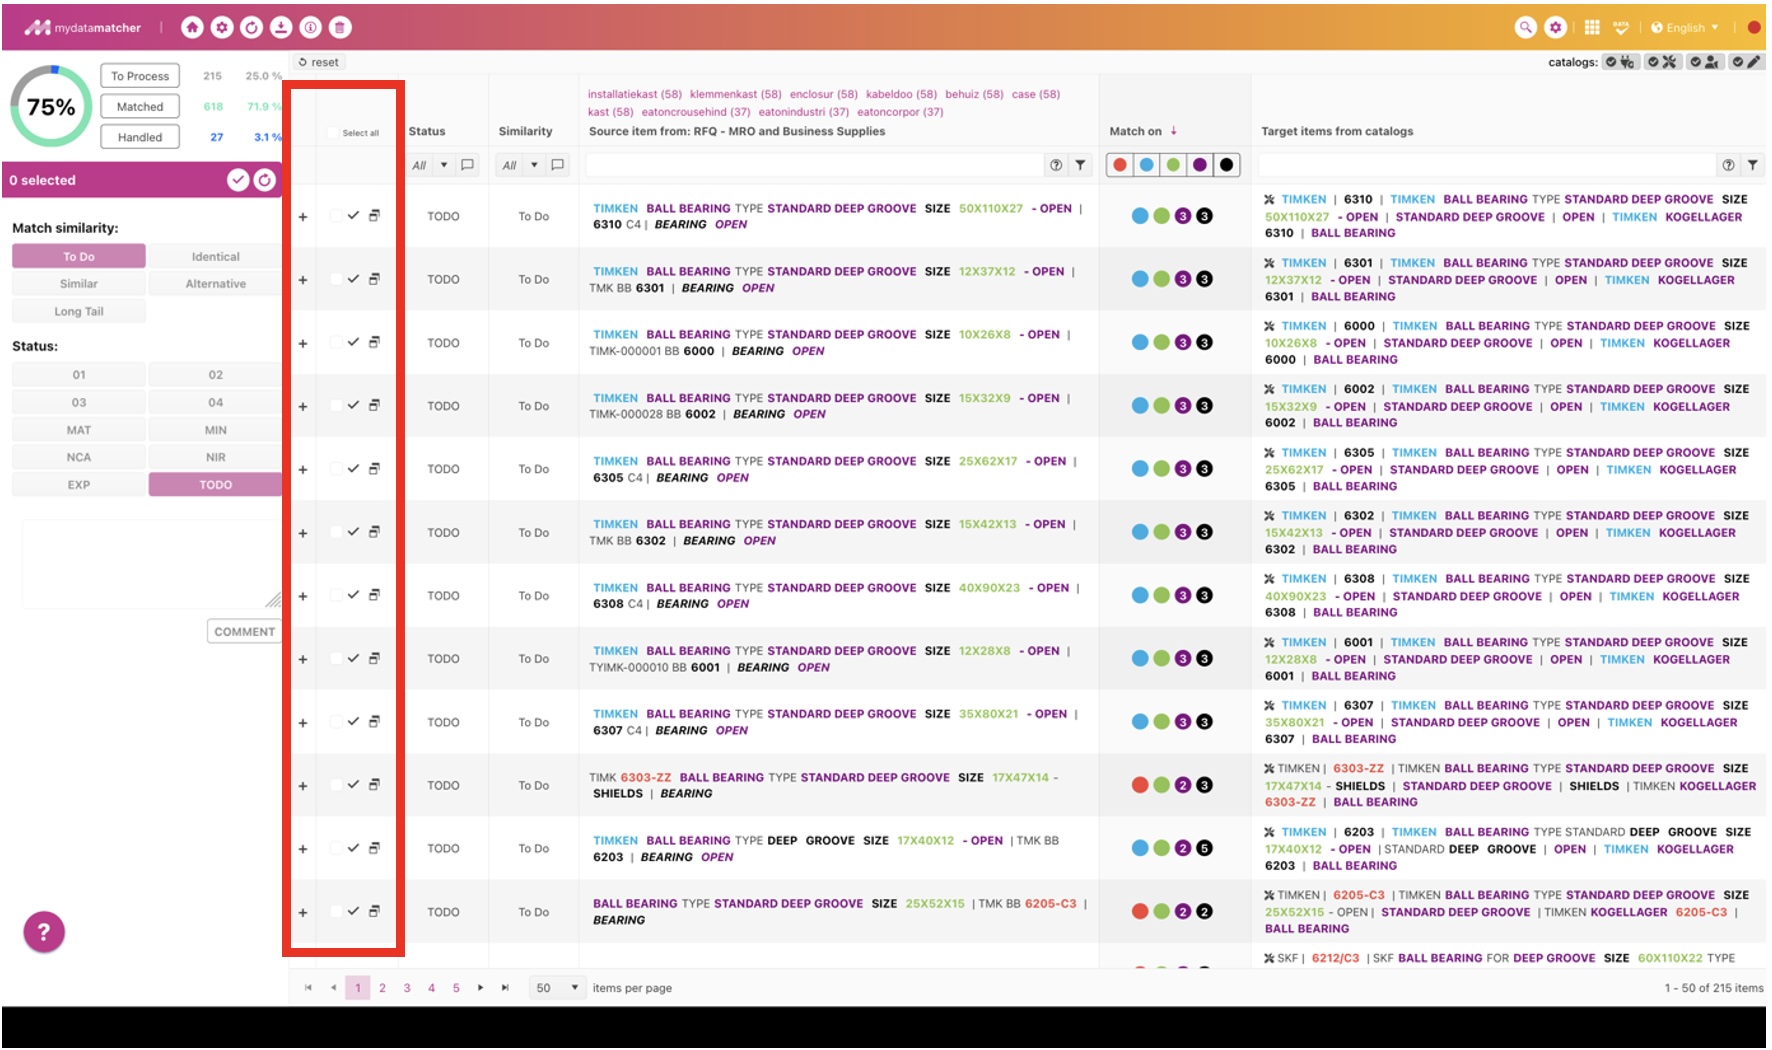Open the info icon in the top toolbar
This screenshot has width=1772, height=1050.
tap(311, 28)
